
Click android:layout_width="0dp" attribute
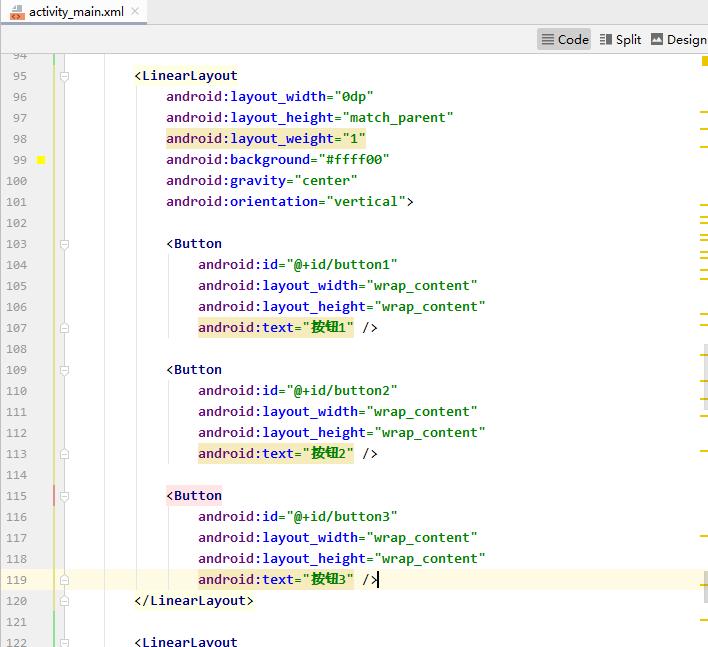pos(270,97)
